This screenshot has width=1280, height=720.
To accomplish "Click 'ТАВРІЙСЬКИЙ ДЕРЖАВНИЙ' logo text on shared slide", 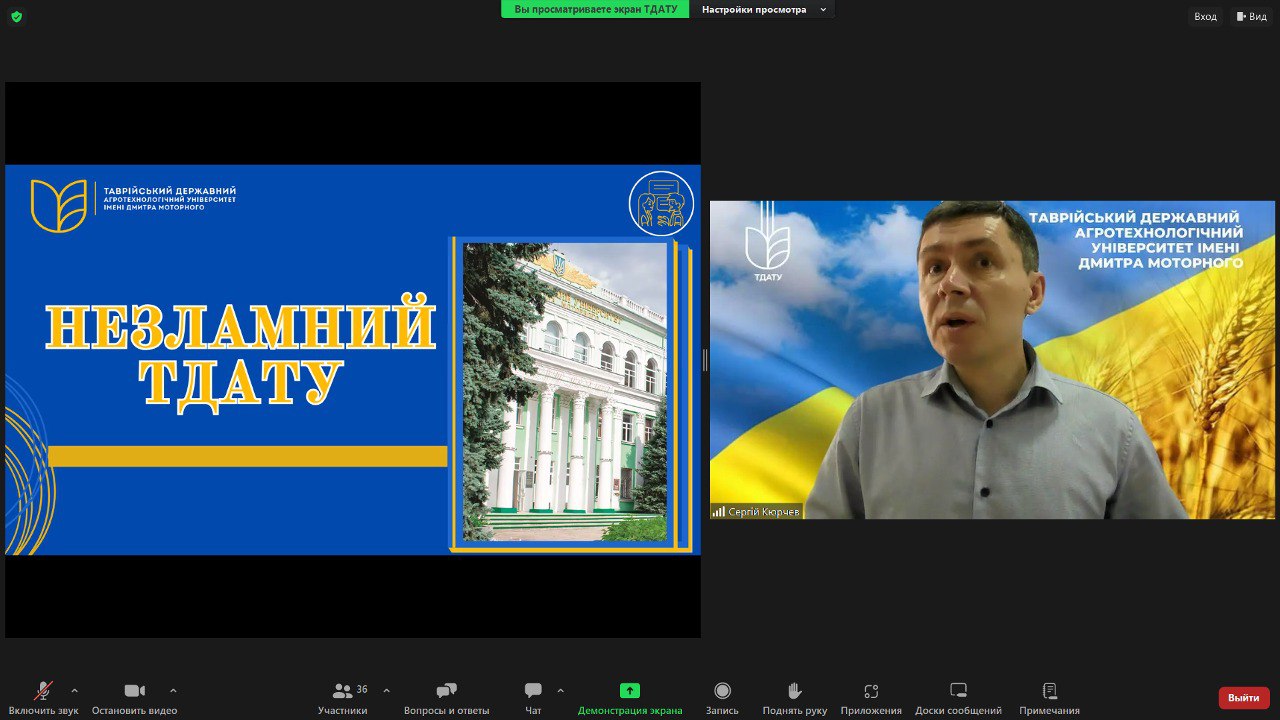I will (x=170, y=190).
